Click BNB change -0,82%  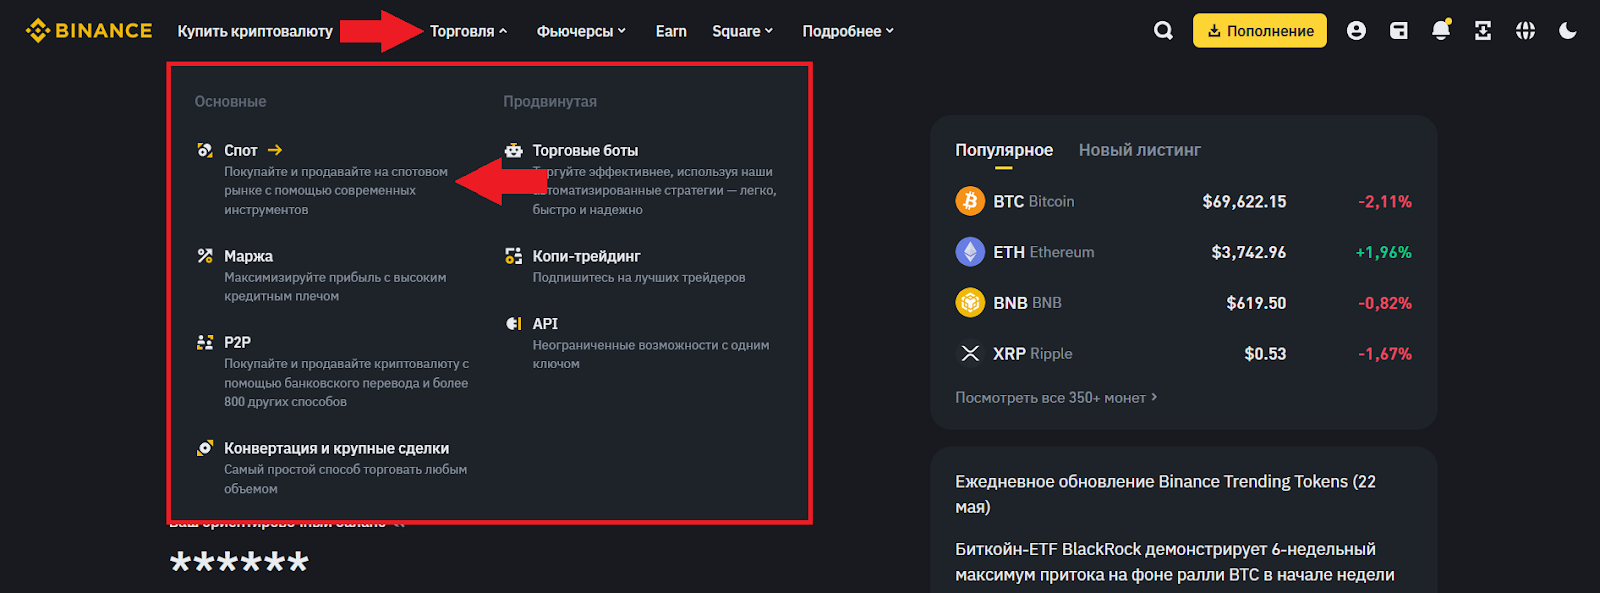coord(1385,303)
